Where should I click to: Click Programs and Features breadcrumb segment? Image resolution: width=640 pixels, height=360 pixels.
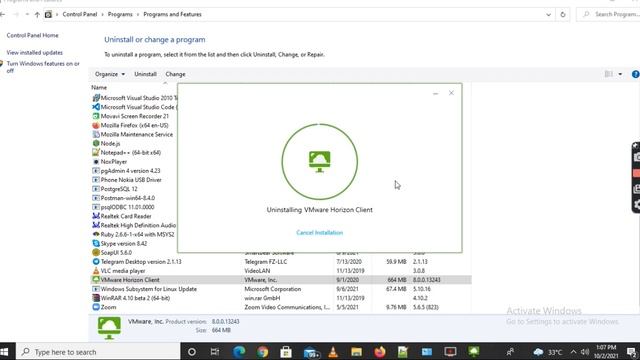pos(172,14)
